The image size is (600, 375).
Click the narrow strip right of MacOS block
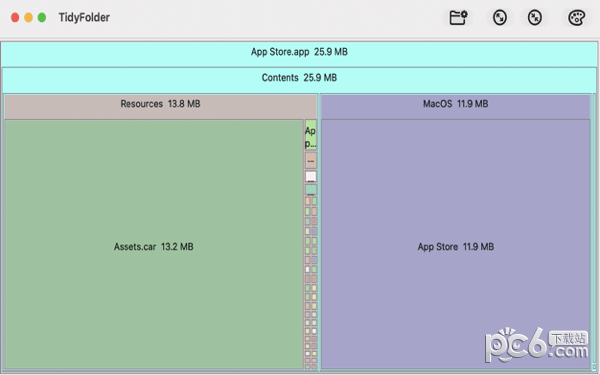(x=594, y=232)
